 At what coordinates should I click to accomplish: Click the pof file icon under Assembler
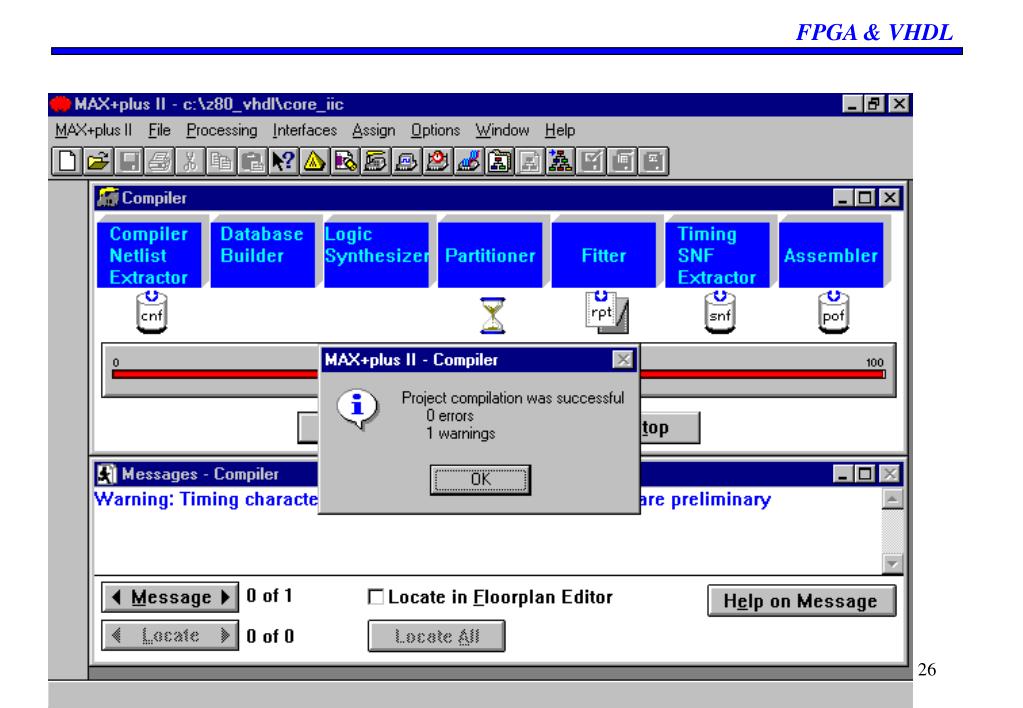833,313
